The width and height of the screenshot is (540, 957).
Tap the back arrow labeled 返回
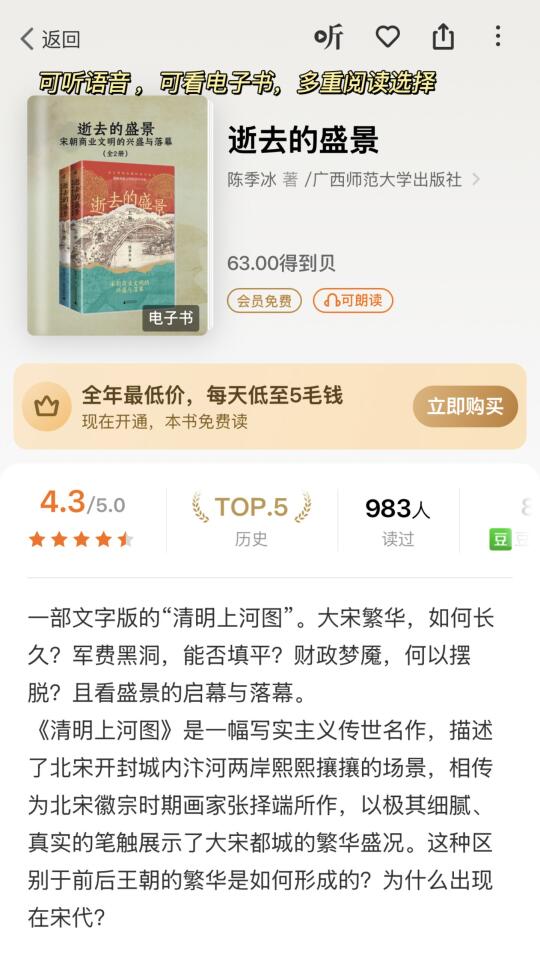click(x=50, y=38)
